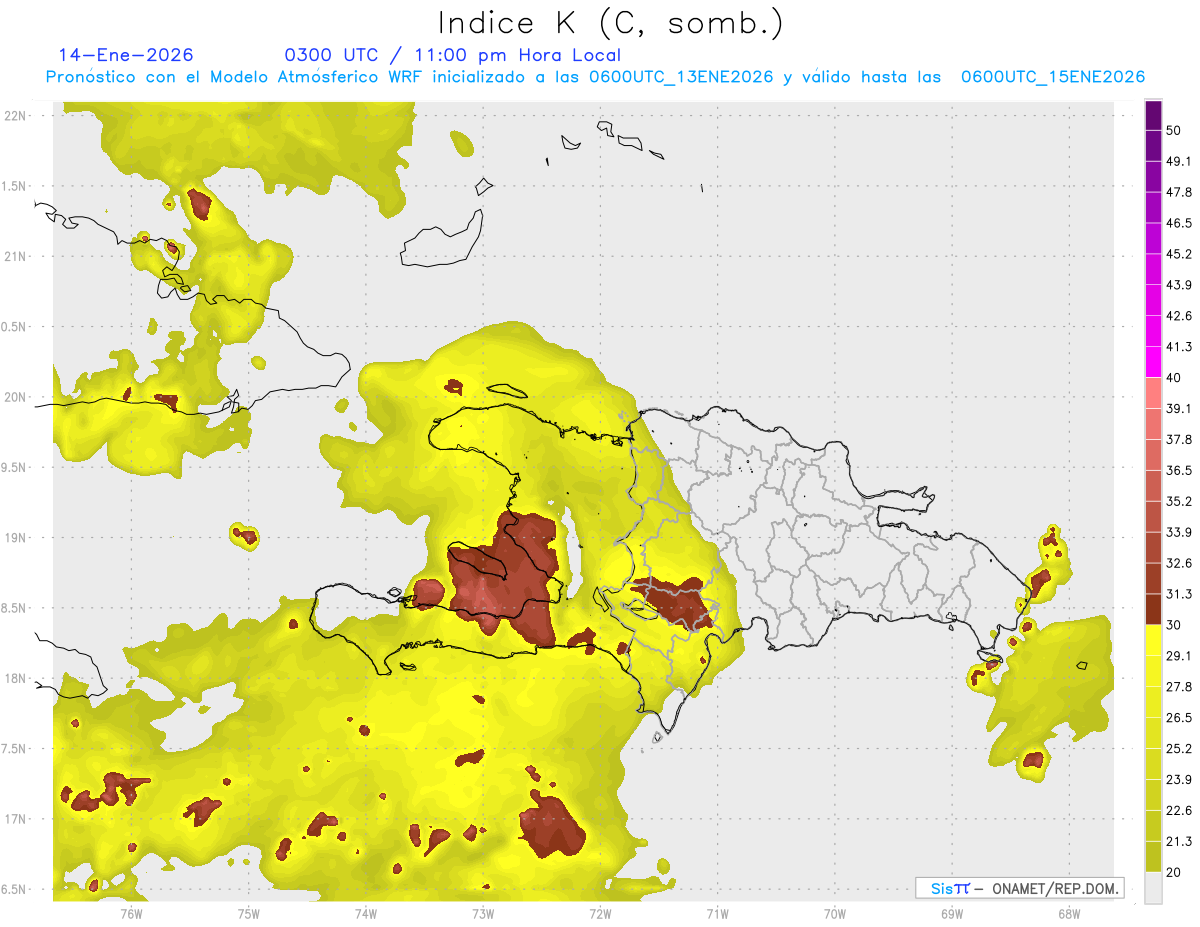Click the '22.6' color scale label

pos(1179,810)
